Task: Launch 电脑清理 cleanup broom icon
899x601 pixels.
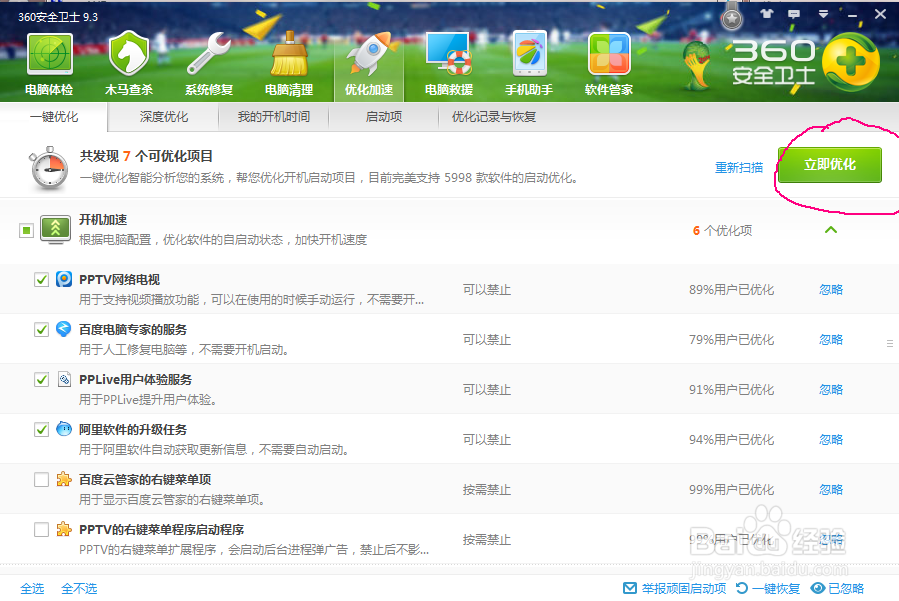Action: pyautogui.click(x=288, y=62)
